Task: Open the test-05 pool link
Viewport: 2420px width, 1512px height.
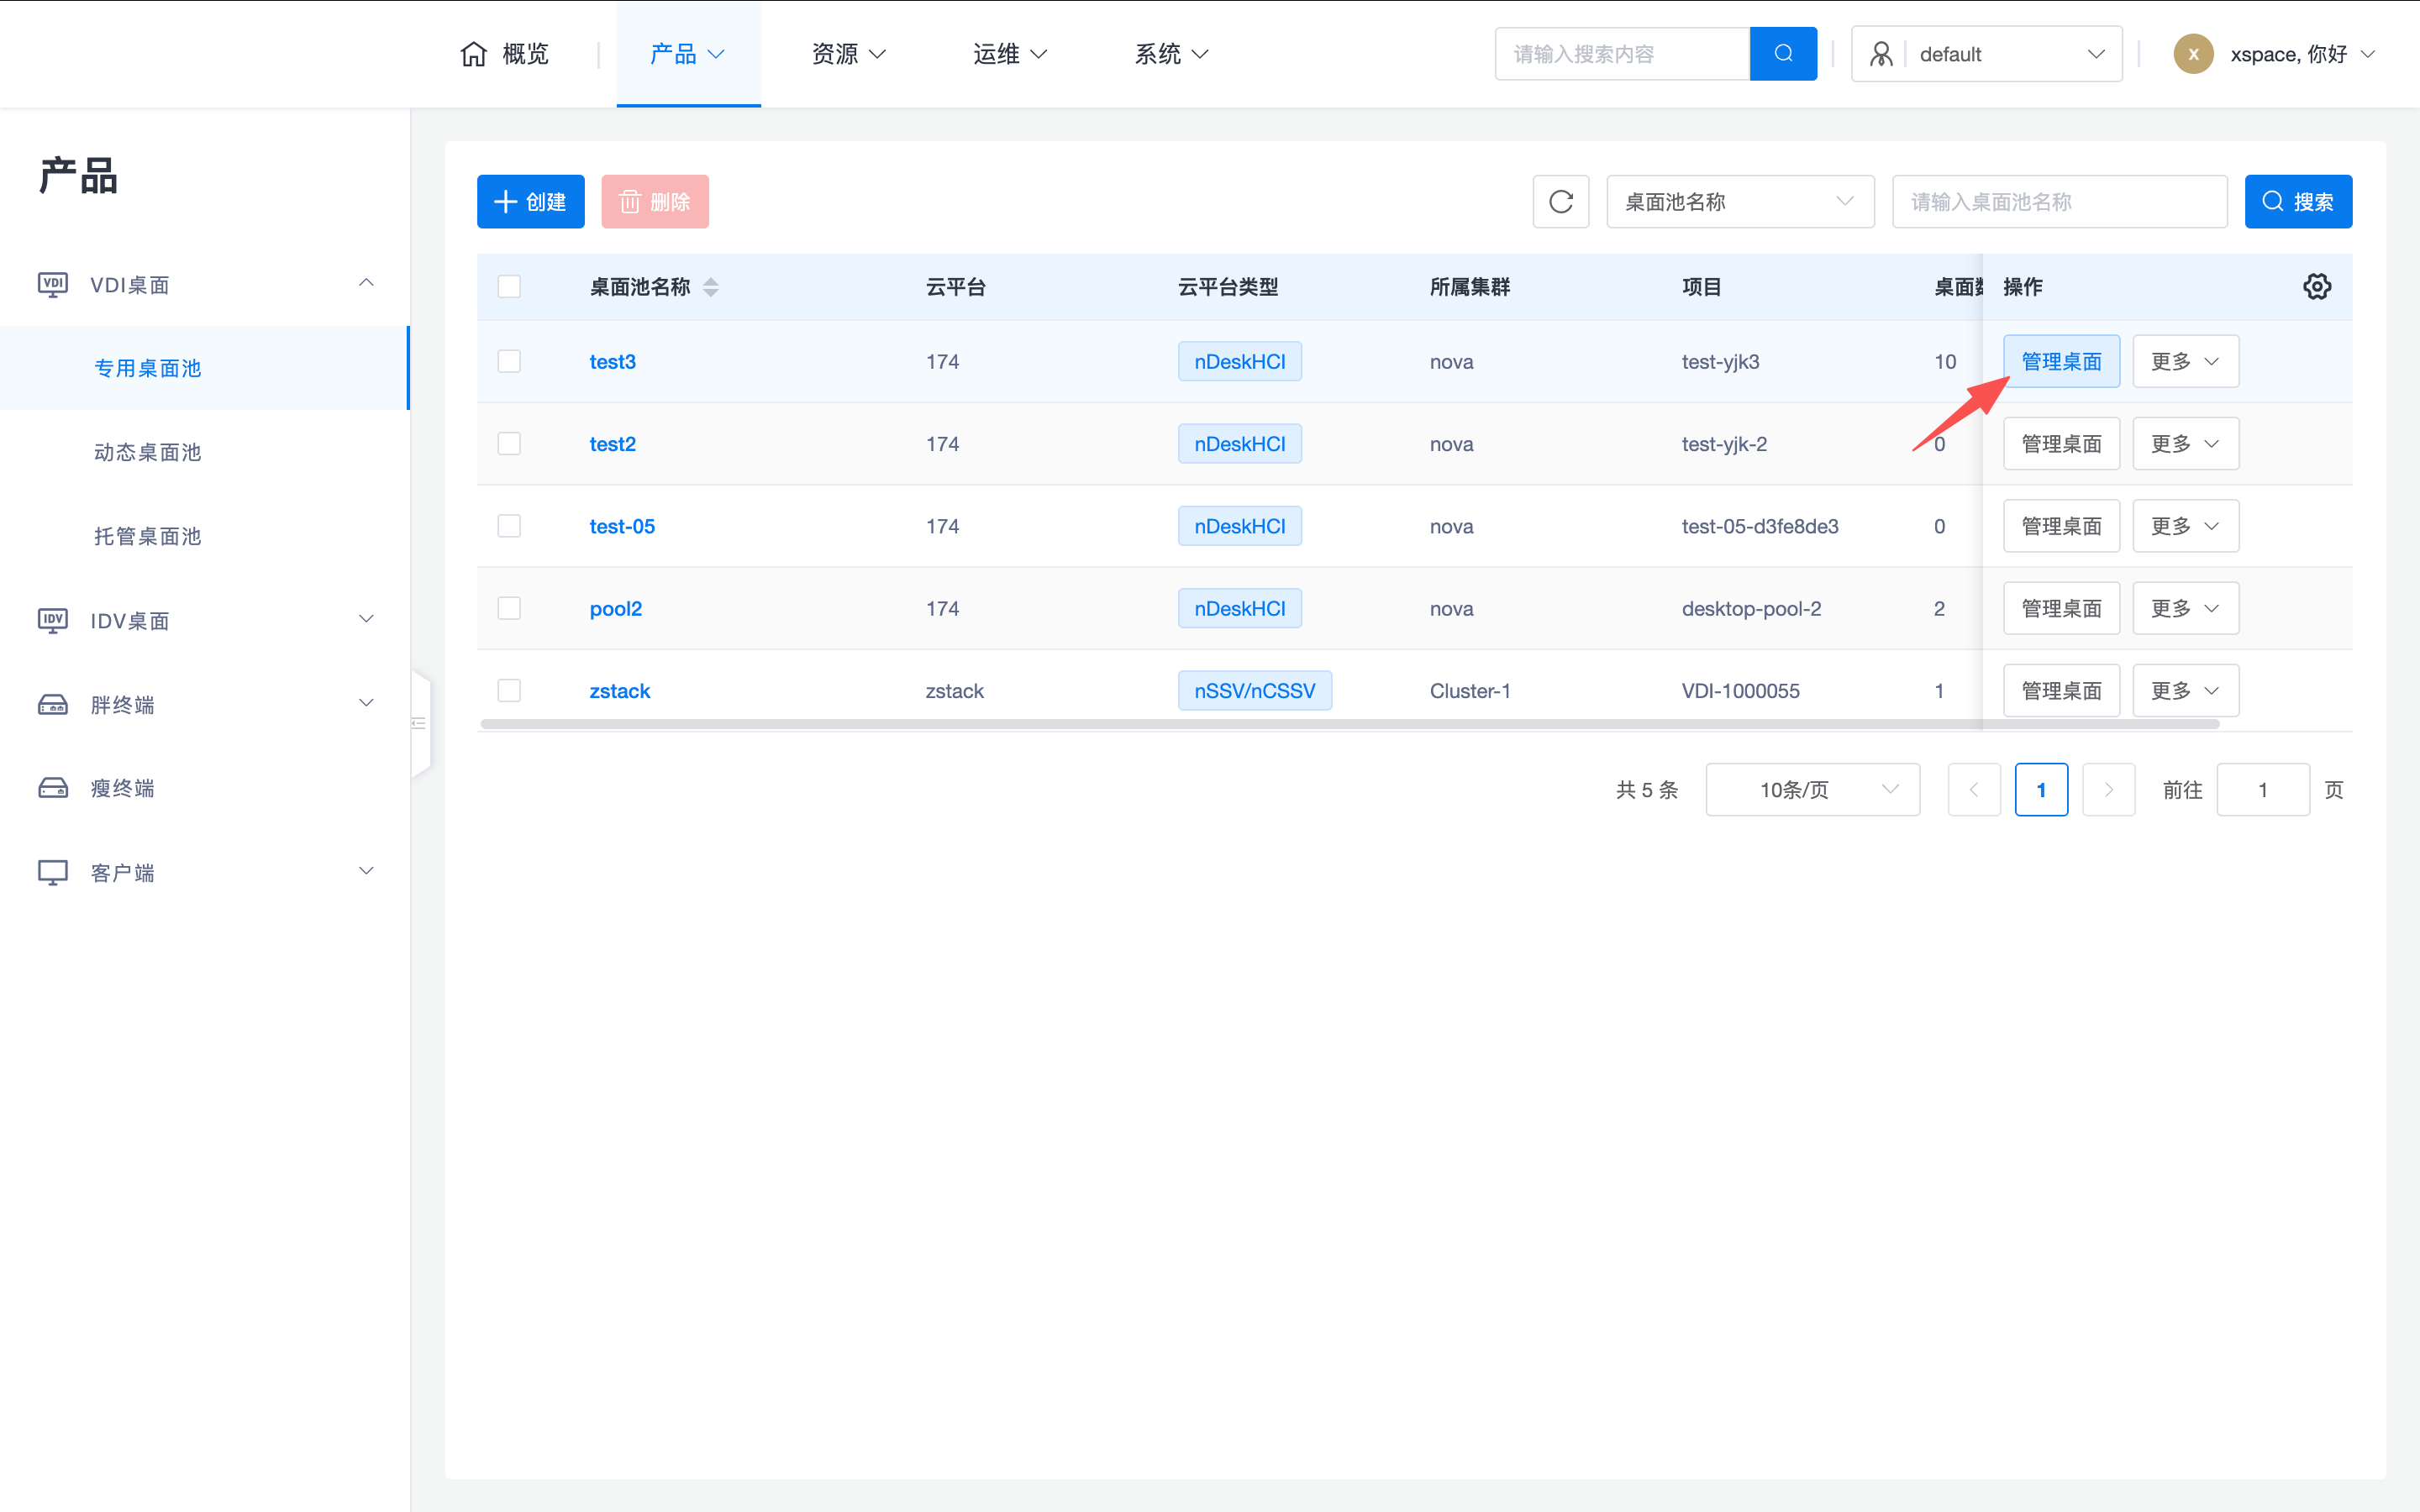Action: pyautogui.click(x=622, y=526)
